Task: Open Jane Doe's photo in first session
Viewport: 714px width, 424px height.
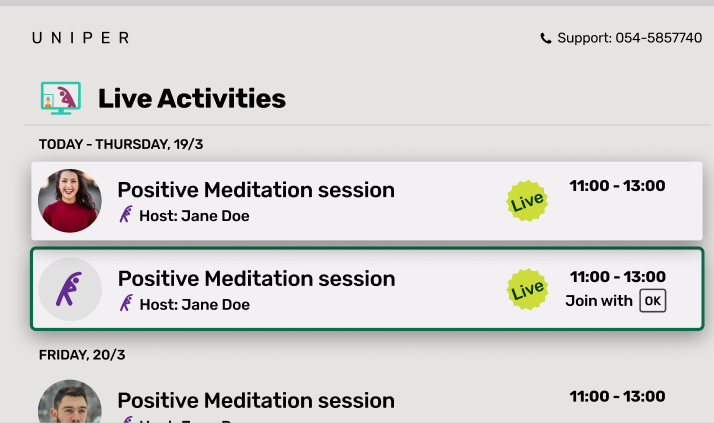Action: pos(70,201)
